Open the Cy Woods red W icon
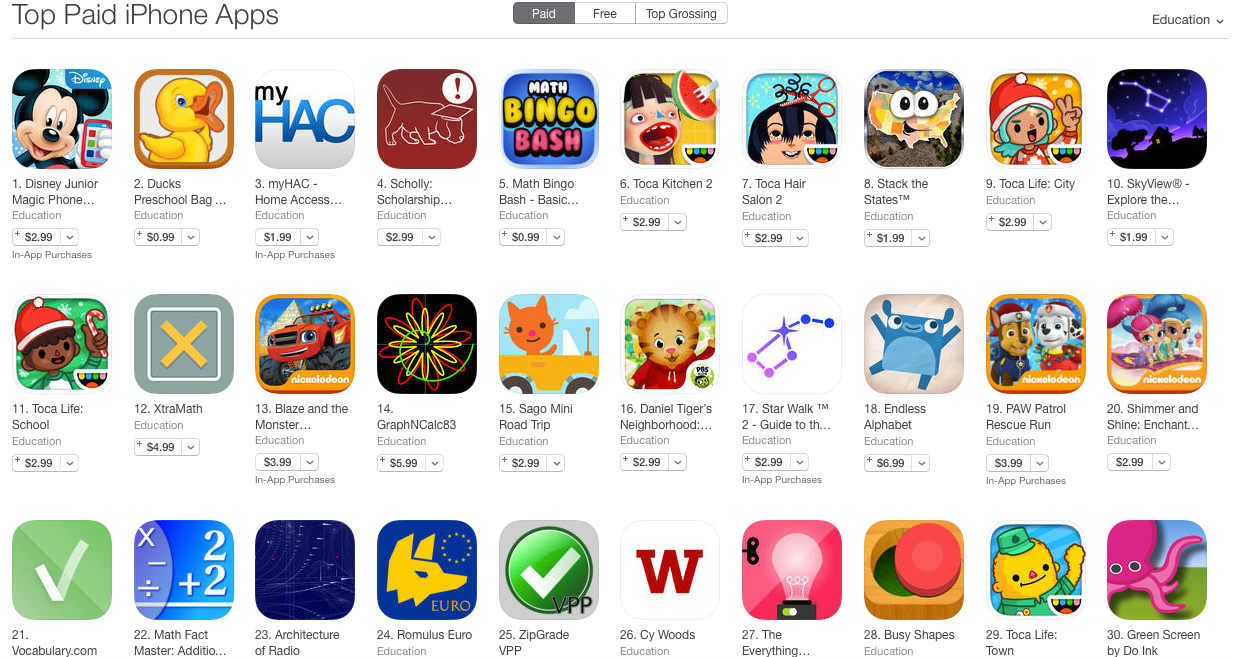1238x657 pixels. pos(670,570)
